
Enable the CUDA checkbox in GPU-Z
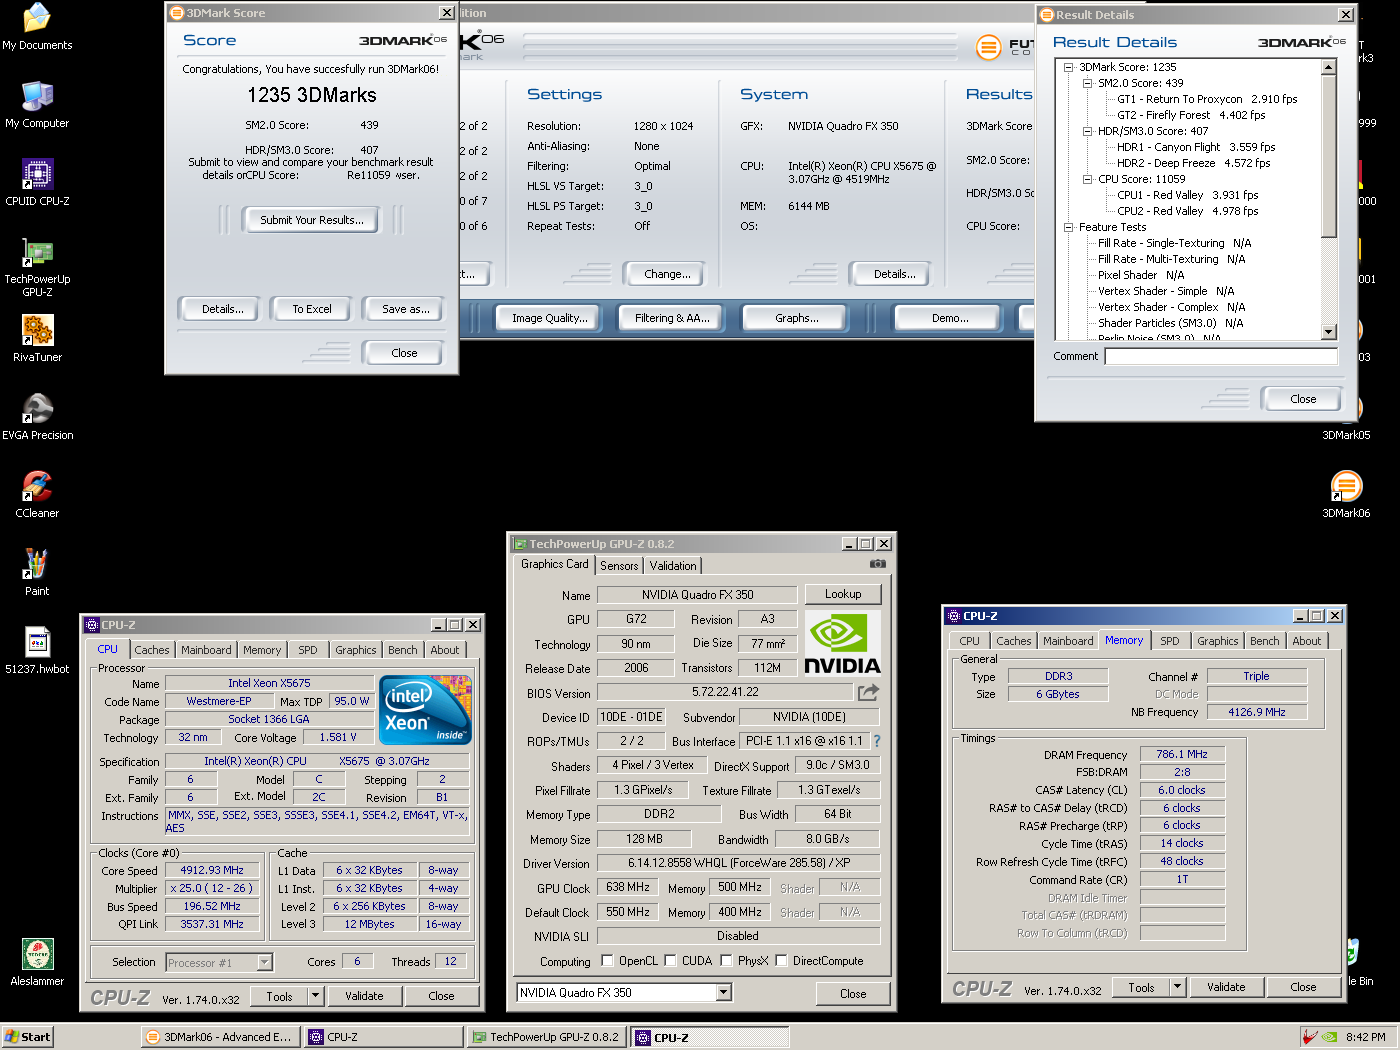click(670, 961)
